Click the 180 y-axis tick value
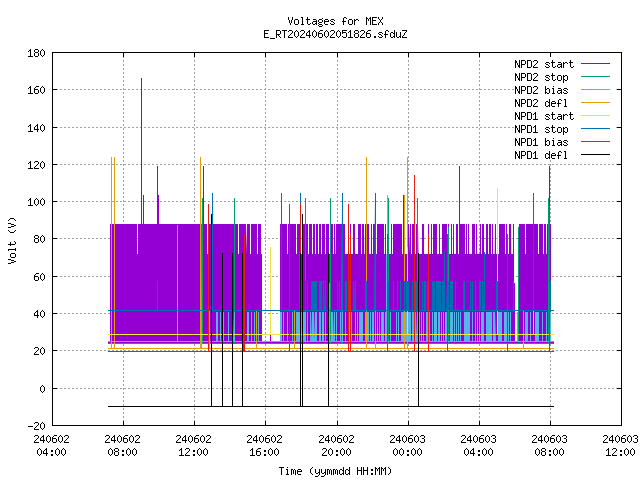640x480 pixels. [x=36, y=53]
